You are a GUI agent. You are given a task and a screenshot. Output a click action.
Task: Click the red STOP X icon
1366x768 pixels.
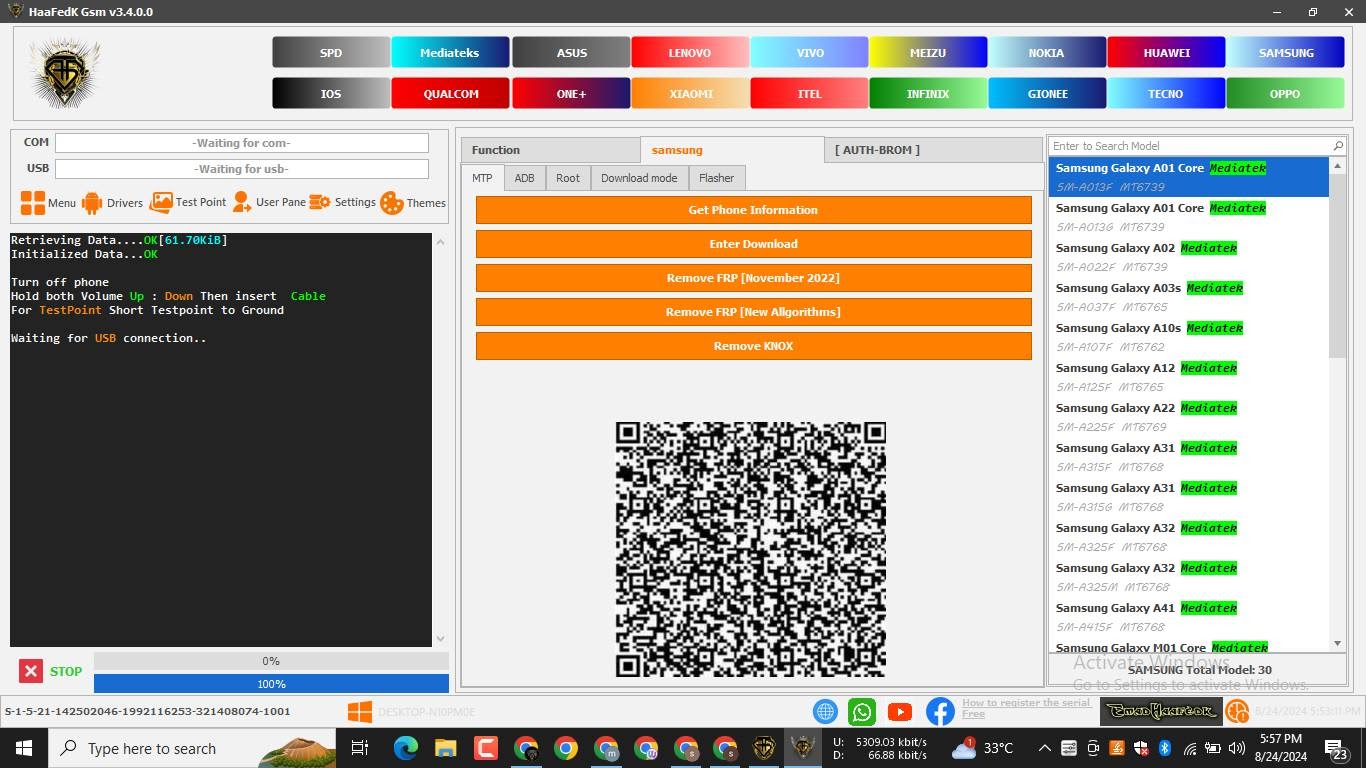(31, 672)
